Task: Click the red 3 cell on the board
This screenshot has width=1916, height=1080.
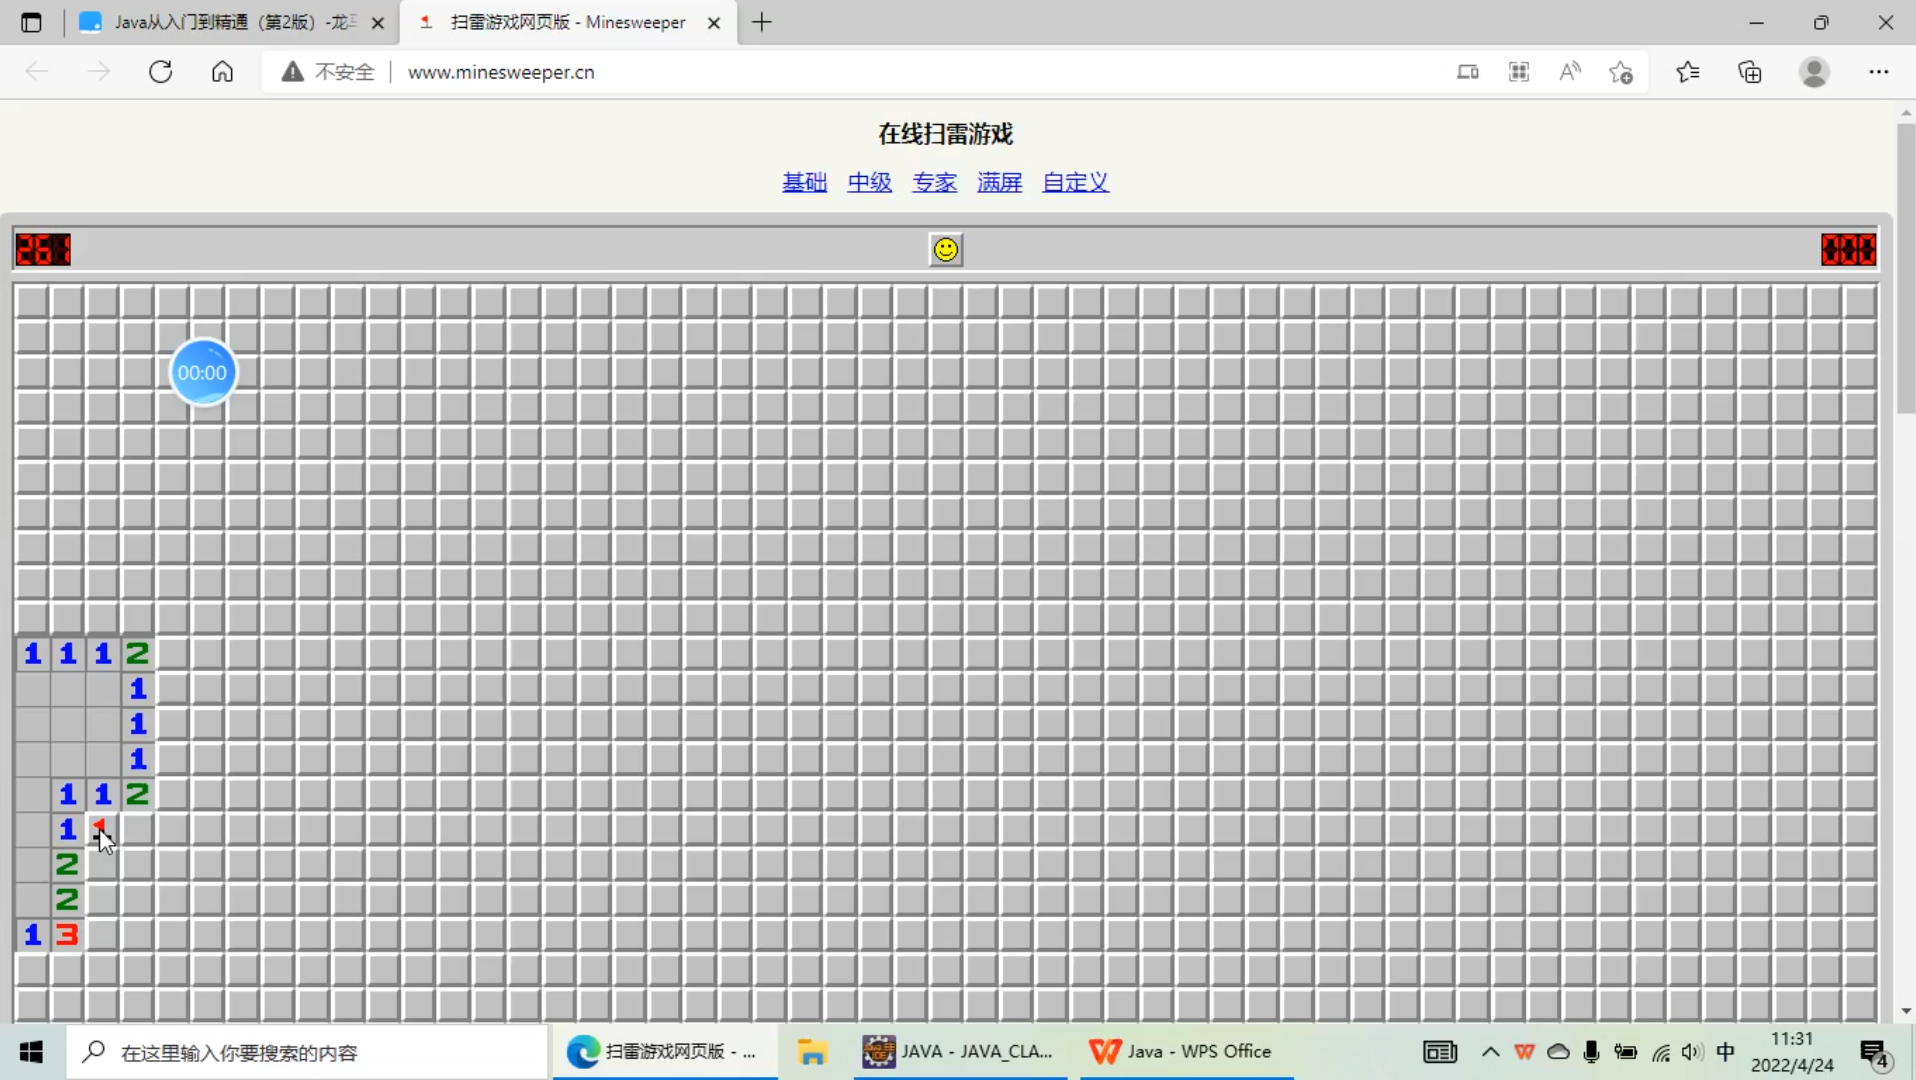Action: pos(67,934)
